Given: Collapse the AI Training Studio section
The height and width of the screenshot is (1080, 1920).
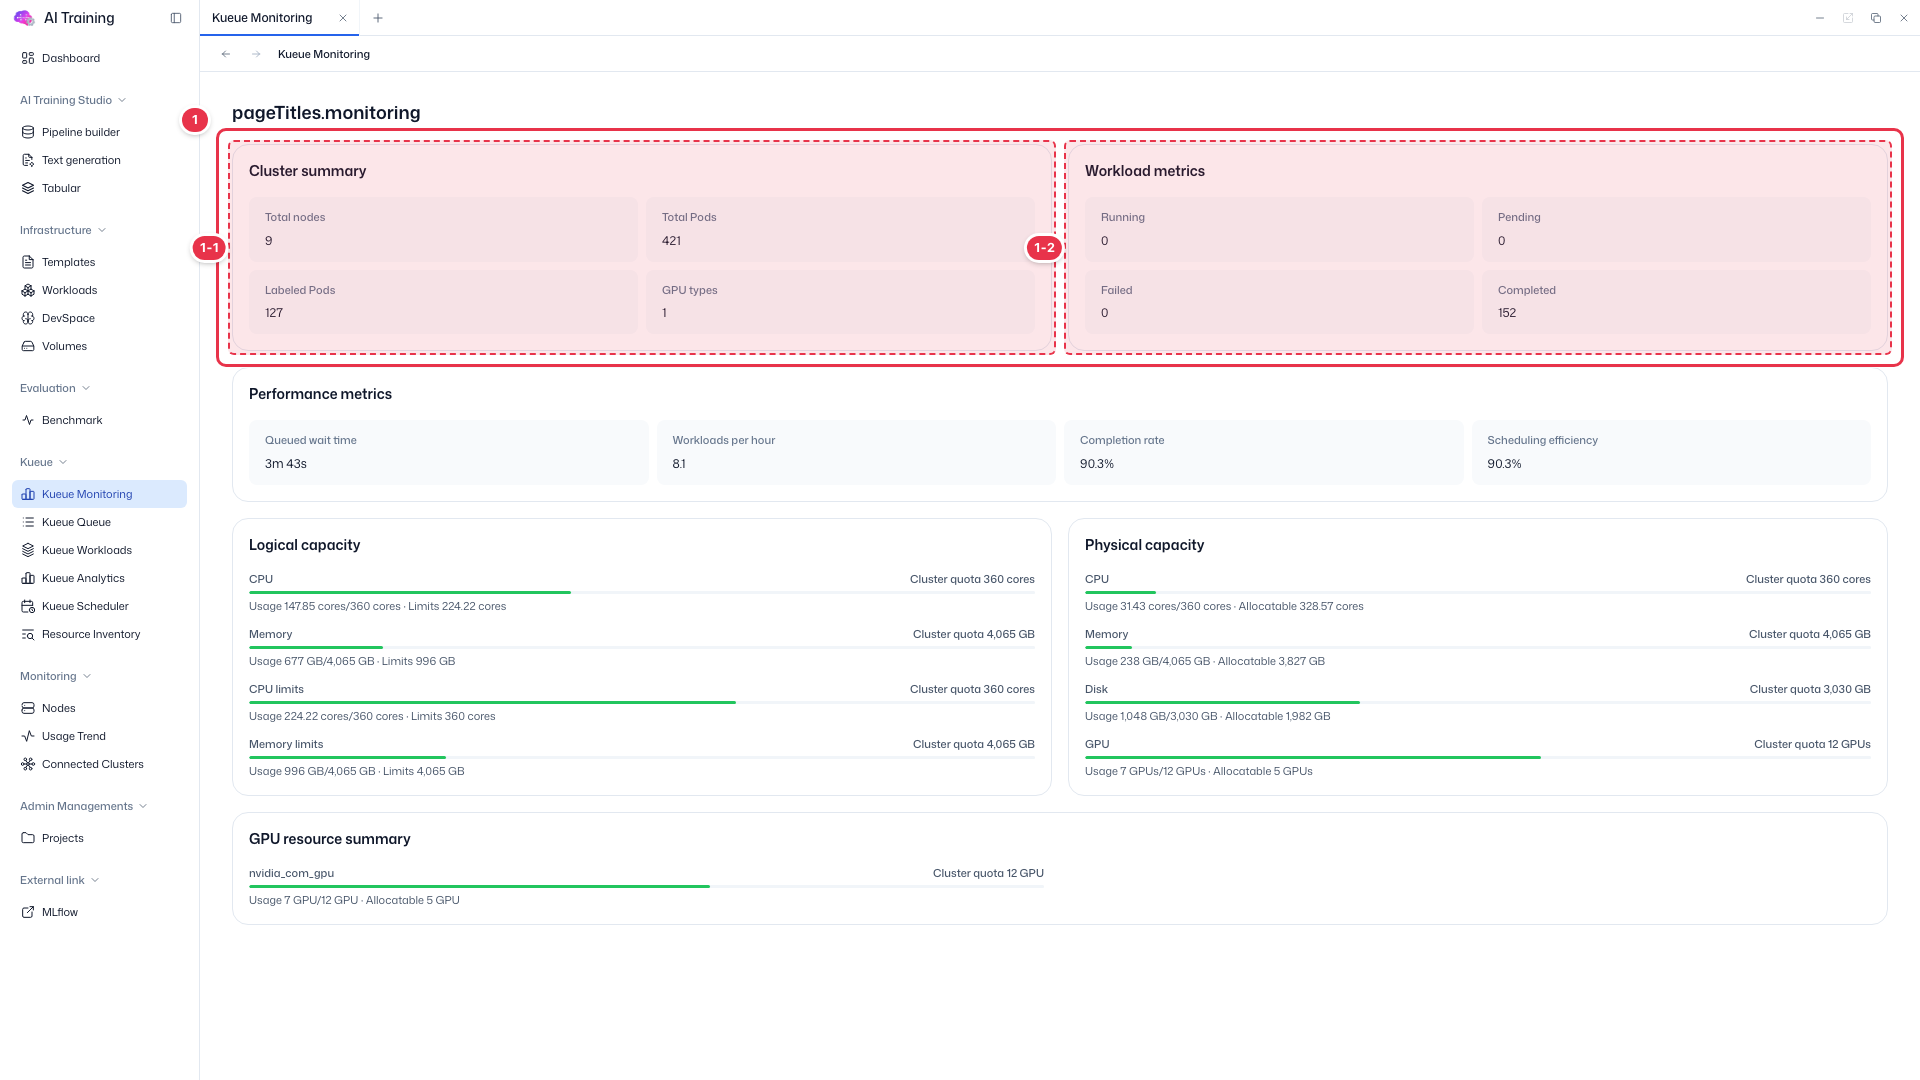Looking at the screenshot, I should click(73, 100).
